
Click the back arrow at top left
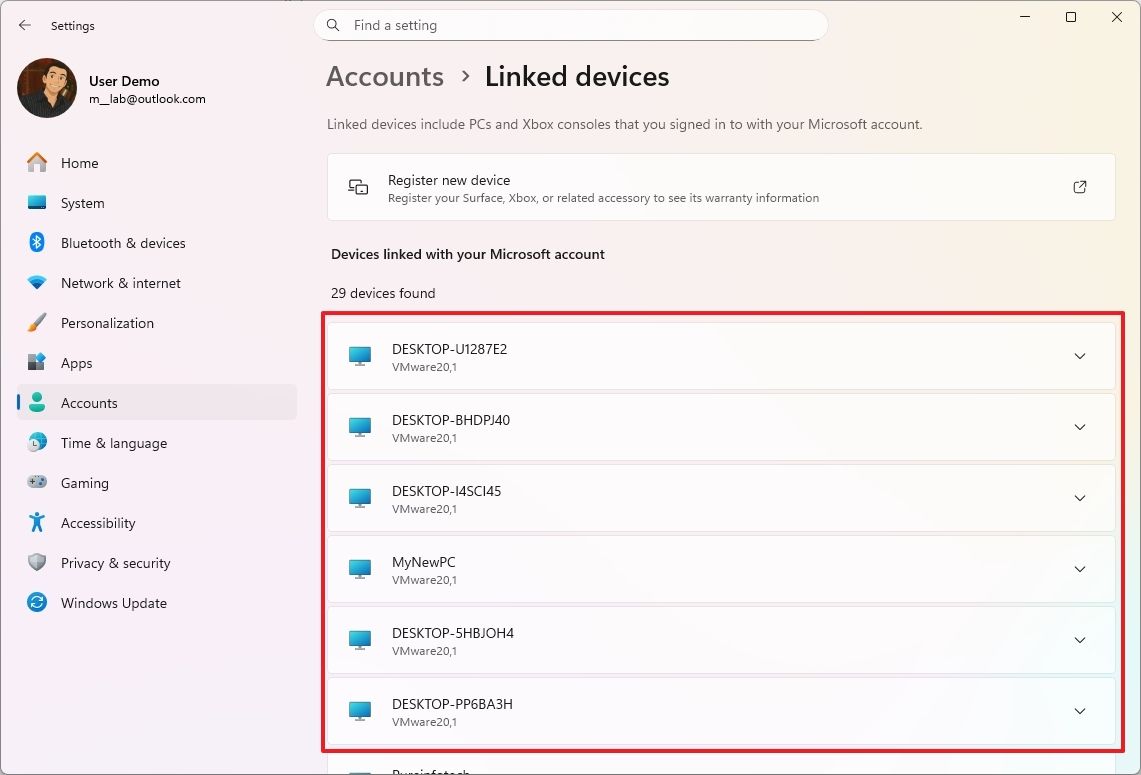coord(24,25)
